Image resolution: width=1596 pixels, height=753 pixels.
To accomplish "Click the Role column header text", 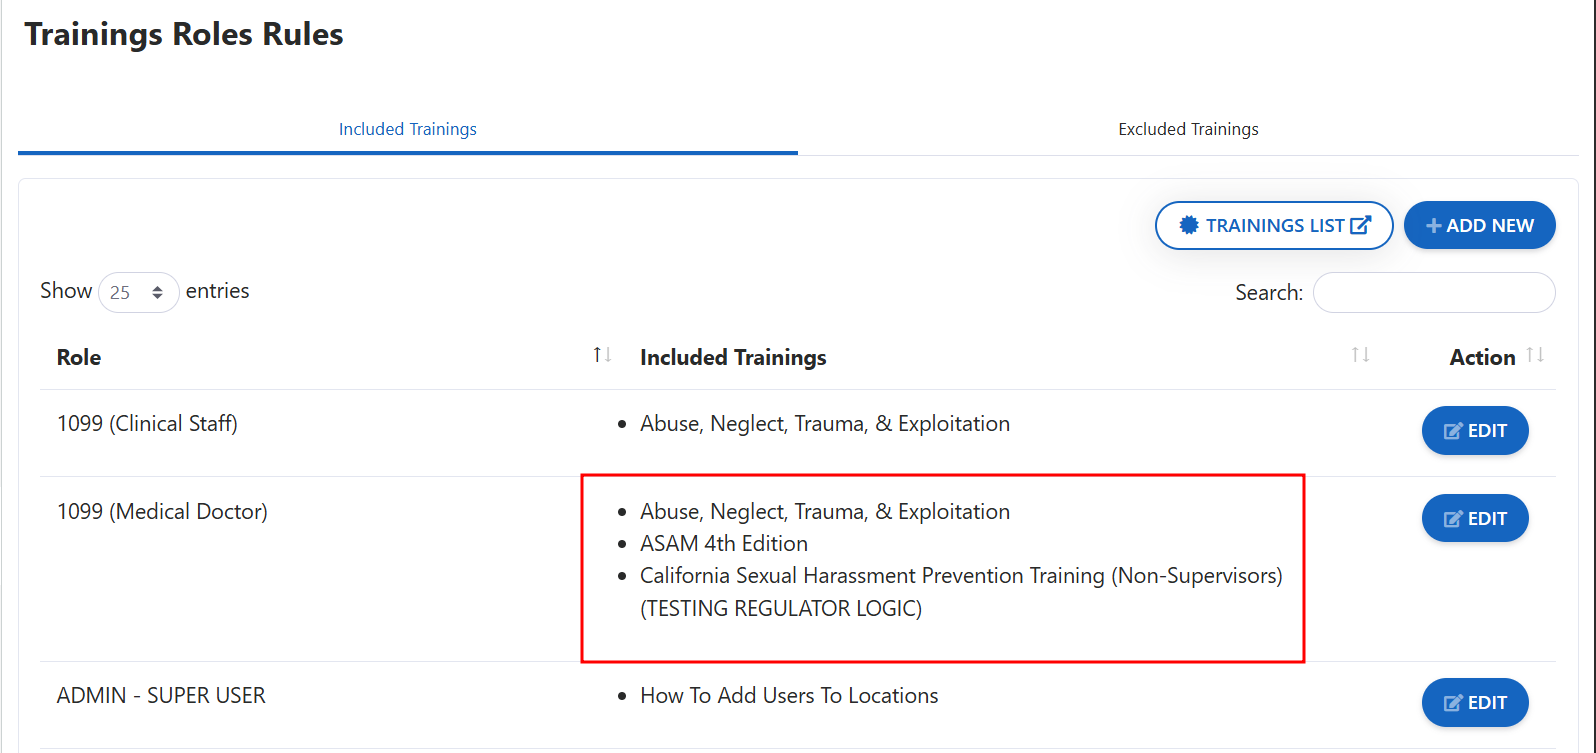I will (x=79, y=357).
